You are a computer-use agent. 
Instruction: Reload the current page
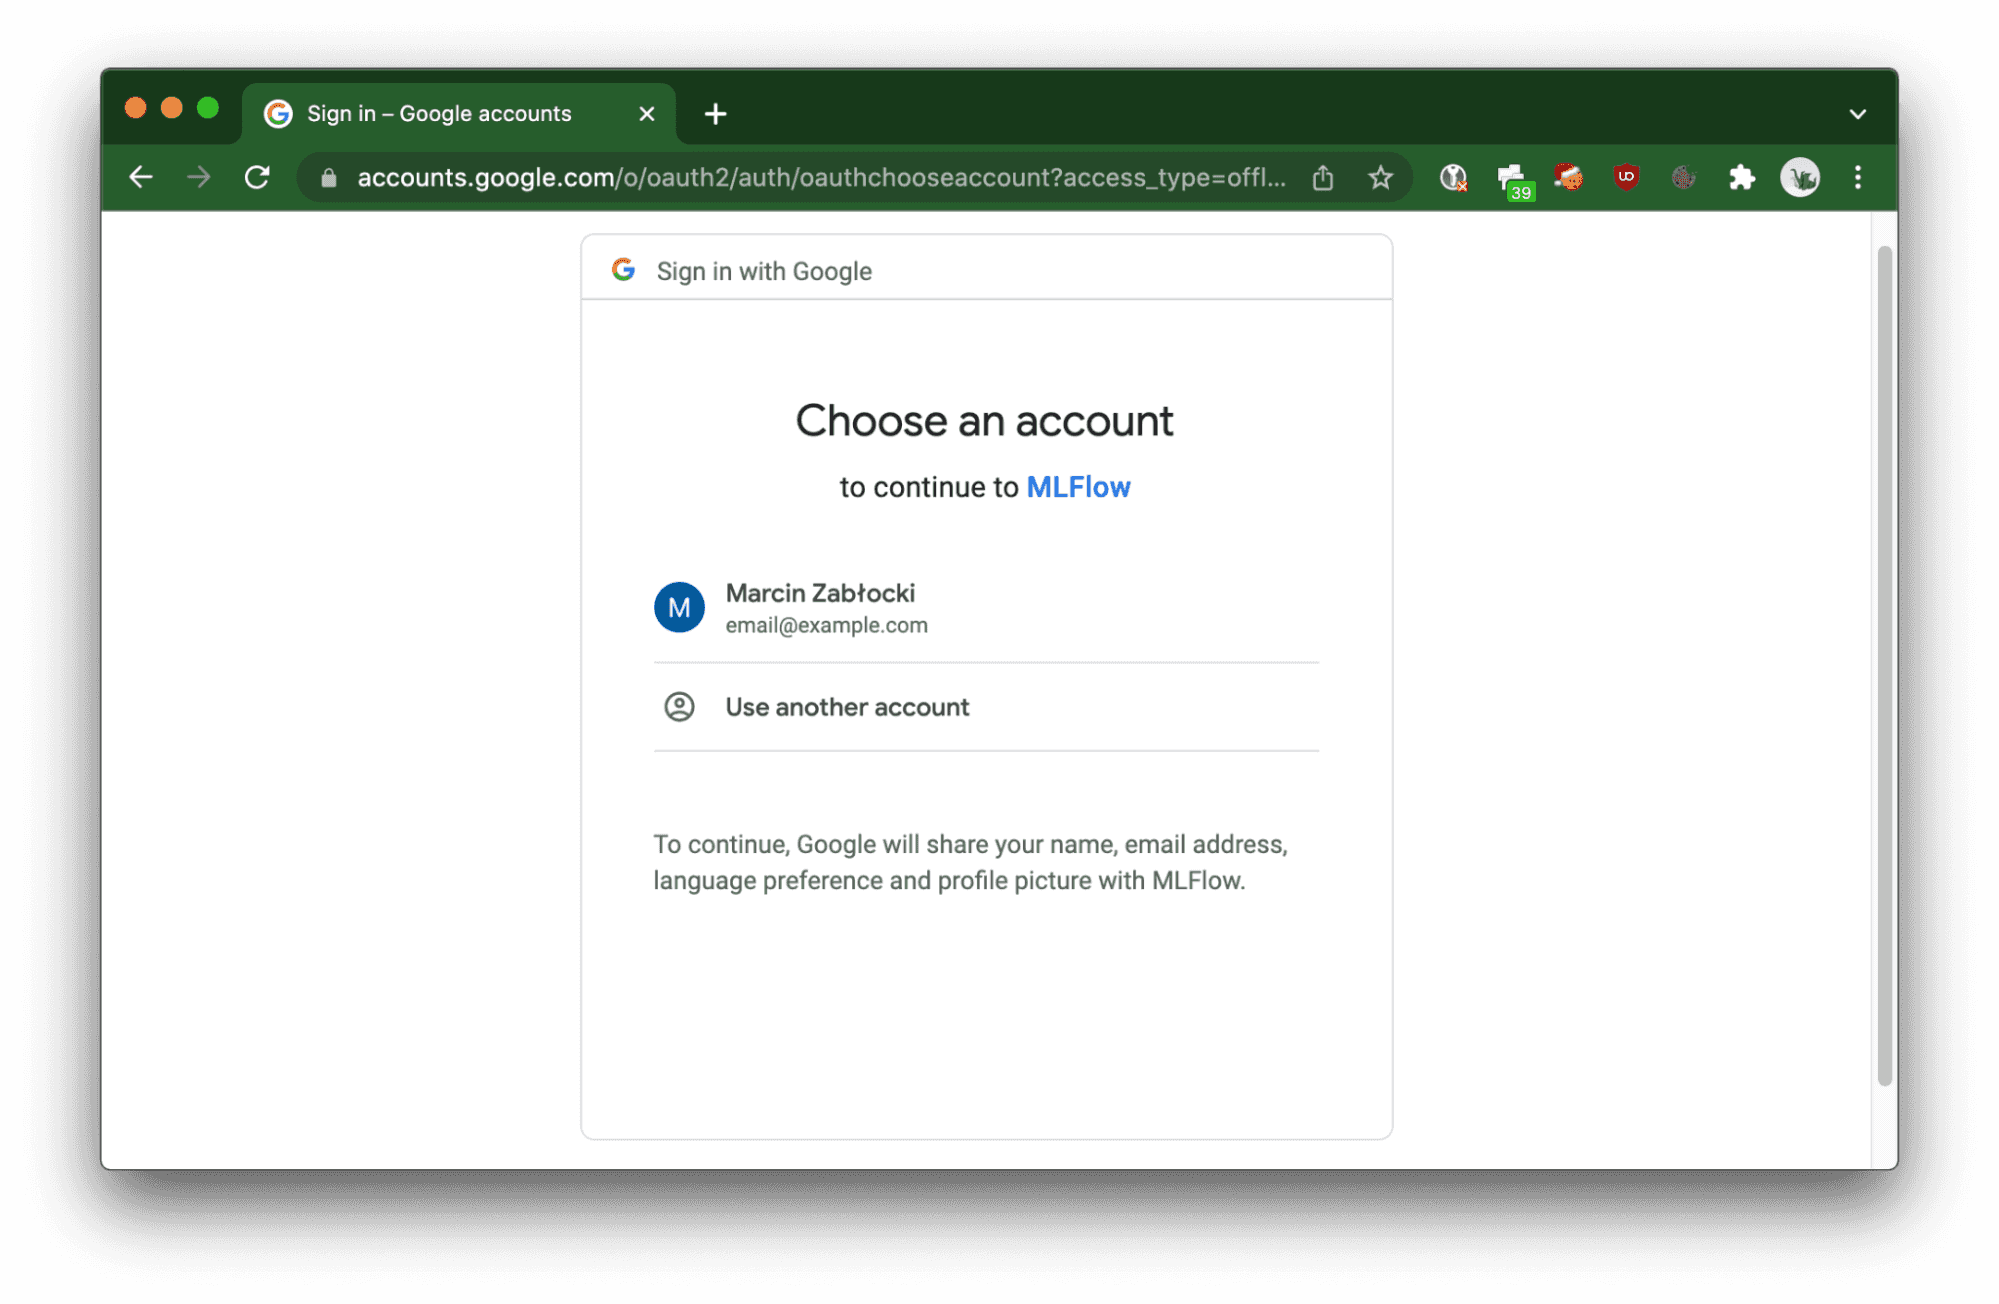pyautogui.click(x=257, y=177)
